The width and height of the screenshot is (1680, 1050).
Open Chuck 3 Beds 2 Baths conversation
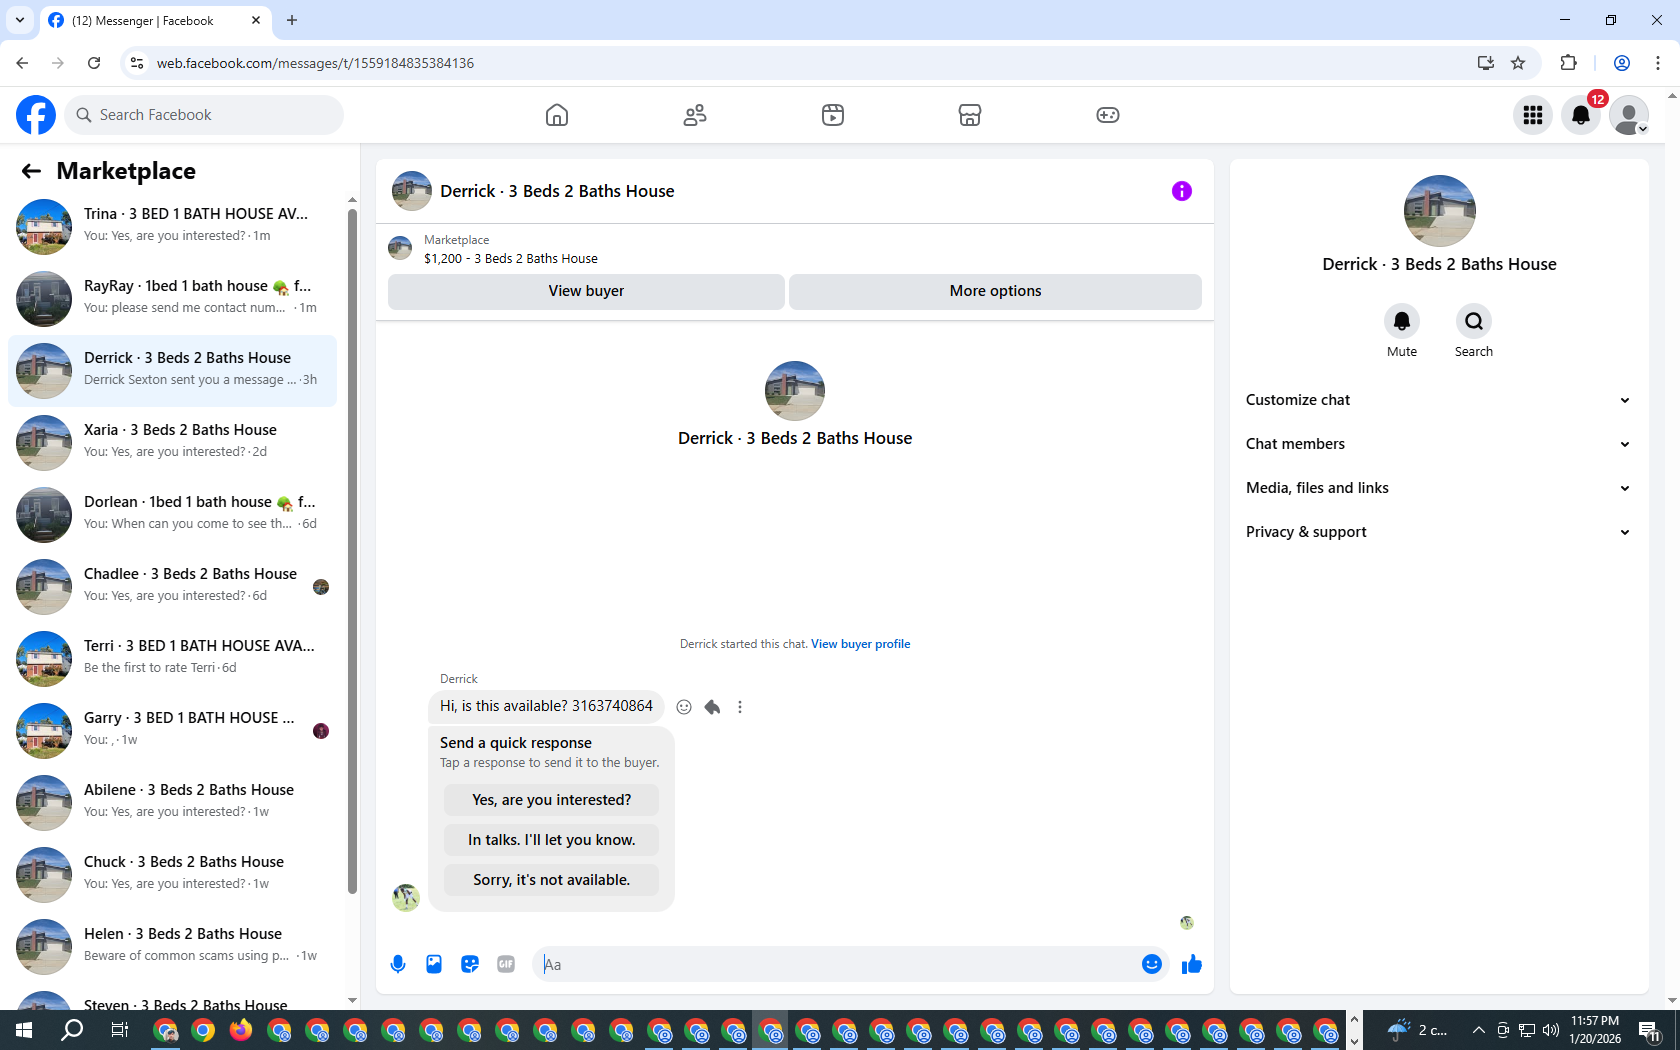[x=172, y=874]
